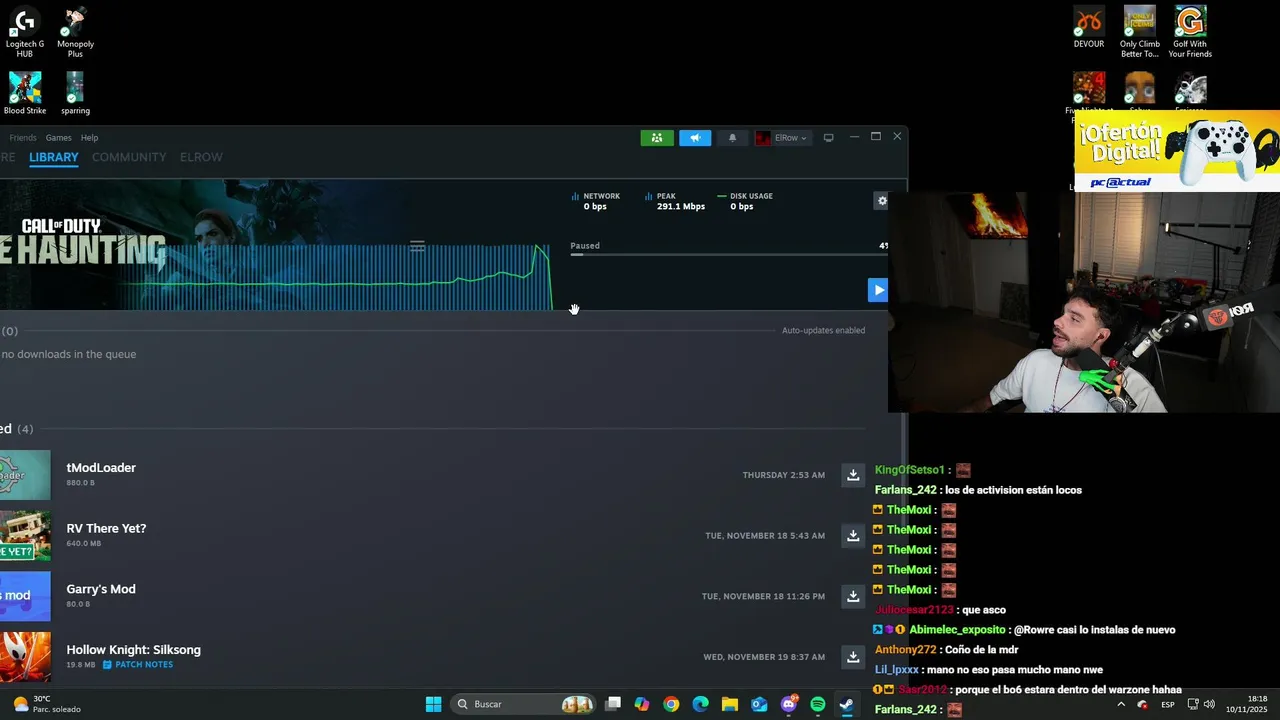The height and width of the screenshot is (720, 1280).
Task: Open the Monopoly Plus desktop shortcut
Action: point(75,33)
